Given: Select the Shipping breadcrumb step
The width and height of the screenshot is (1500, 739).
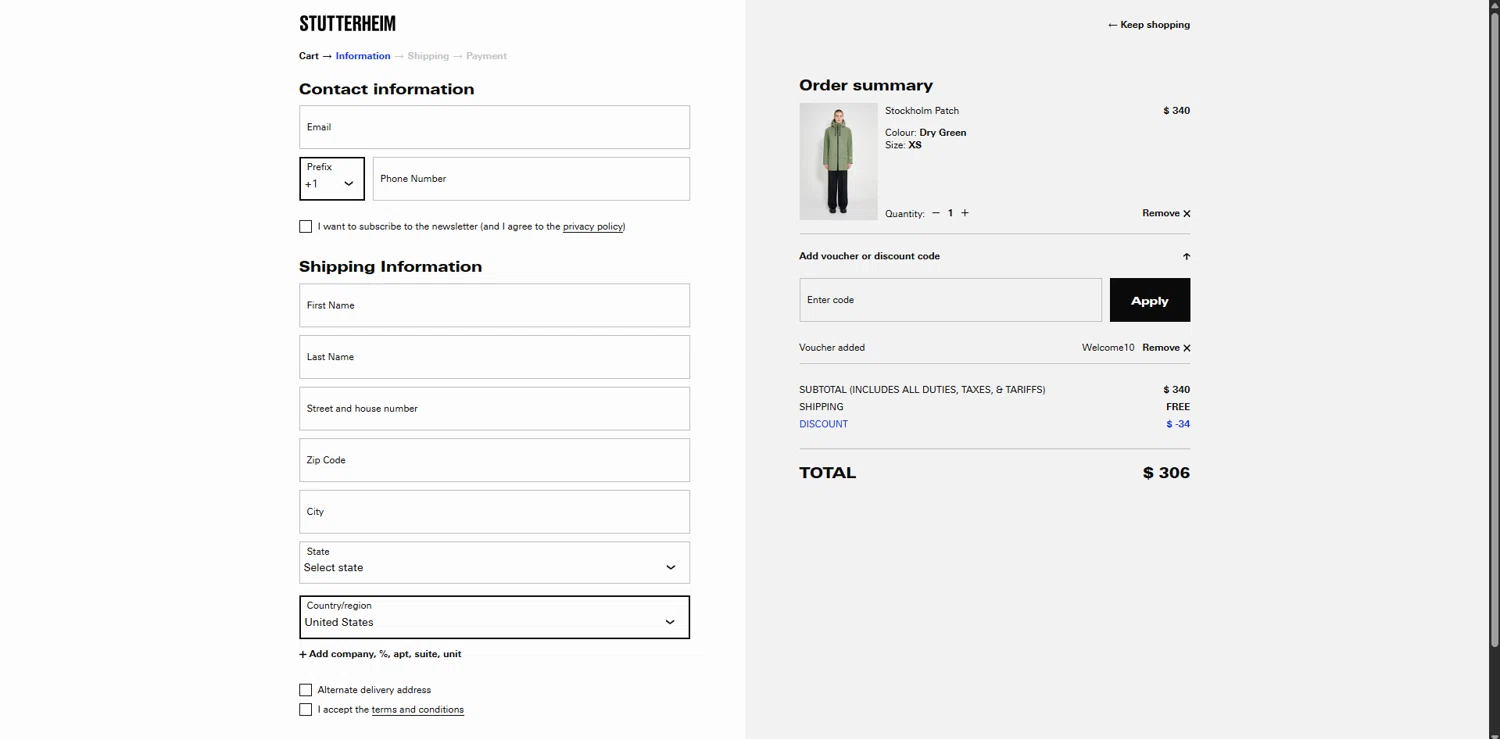Looking at the screenshot, I should [x=428, y=56].
